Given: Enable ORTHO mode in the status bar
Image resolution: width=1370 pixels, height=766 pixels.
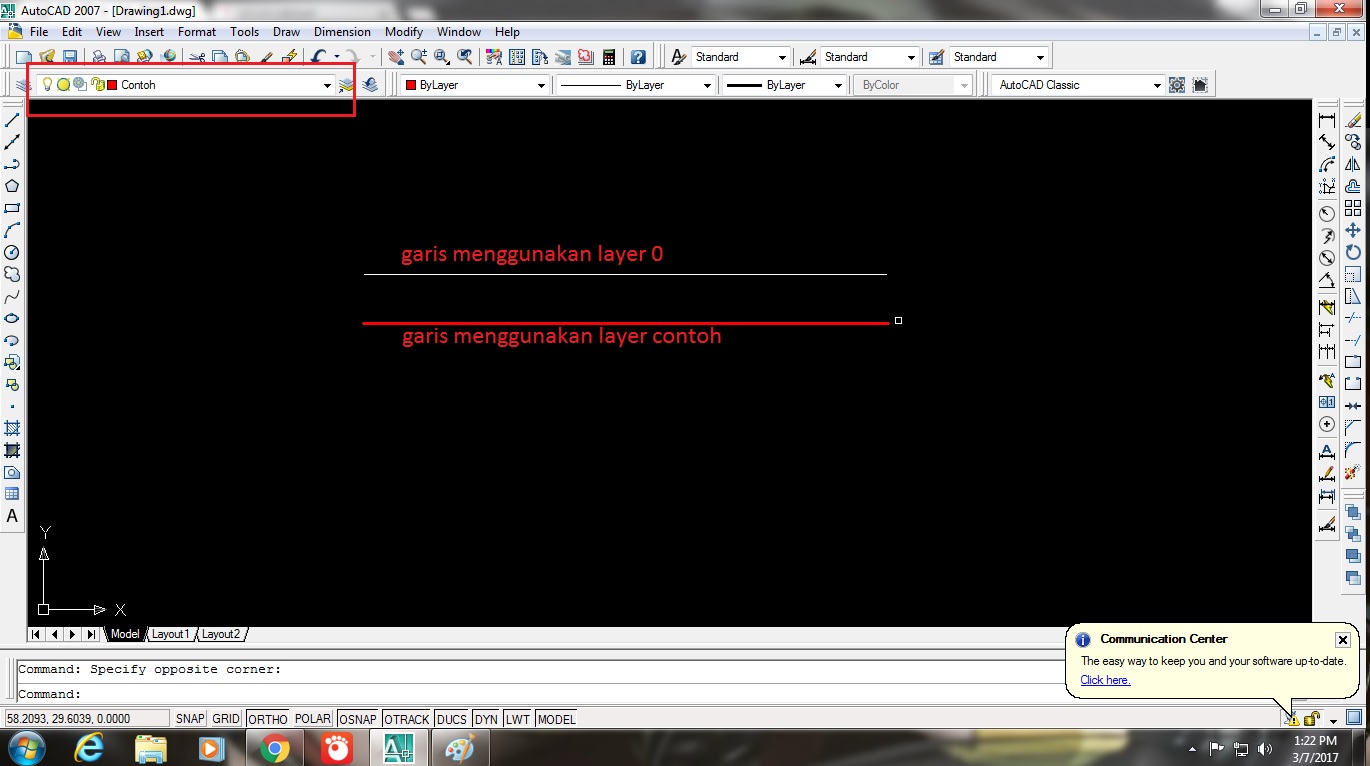Looking at the screenshot, I should (266, 718).
